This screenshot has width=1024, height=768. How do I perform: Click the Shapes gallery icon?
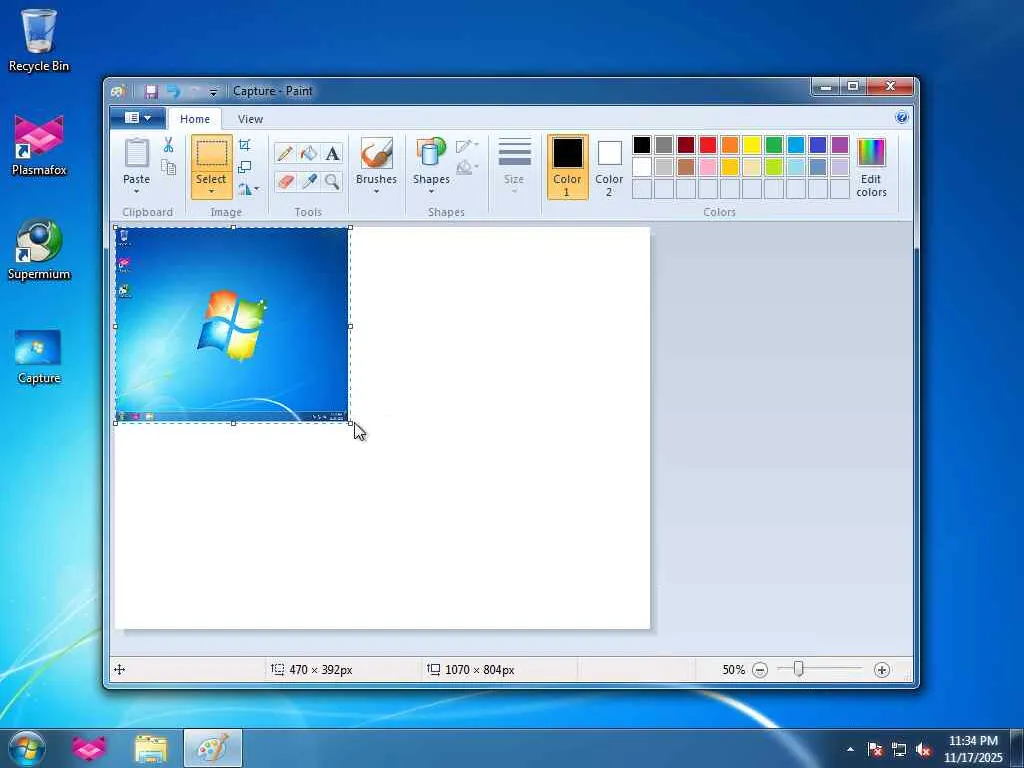pyautogui.click(x=431, y=152)
